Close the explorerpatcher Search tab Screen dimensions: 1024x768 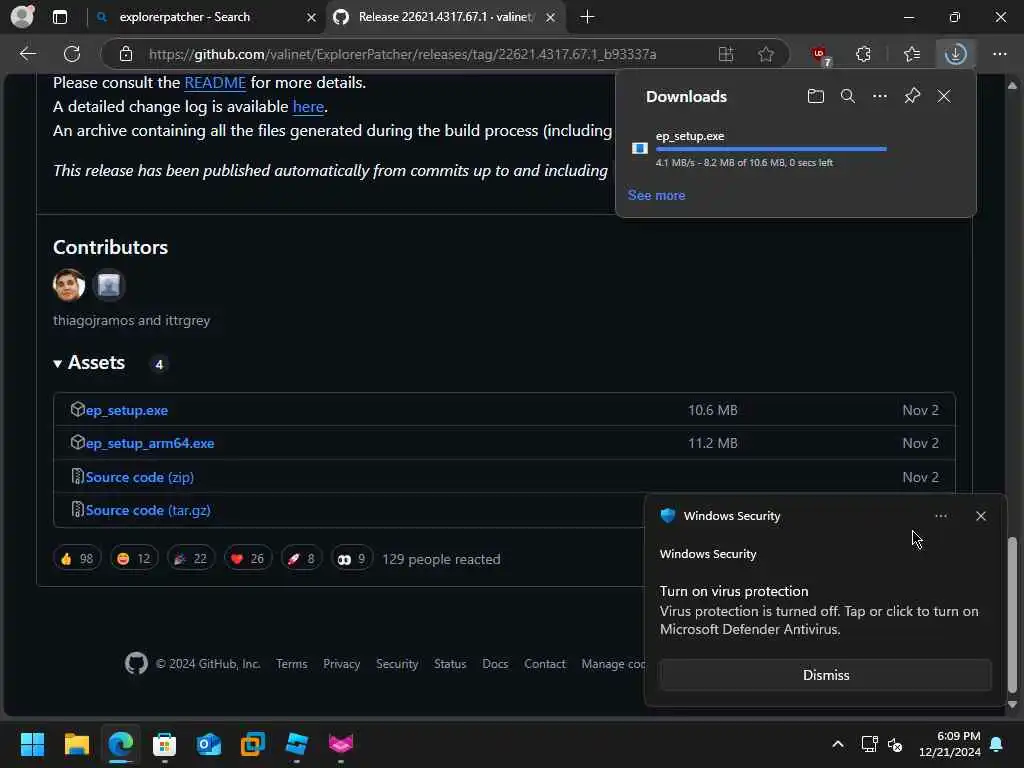click(x=312, y=17)
